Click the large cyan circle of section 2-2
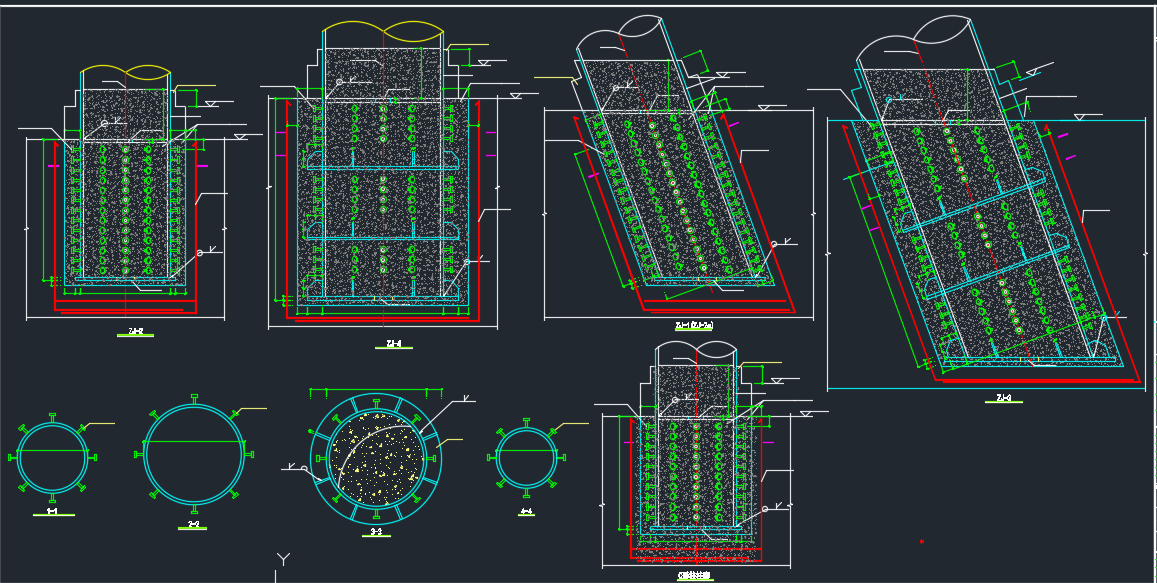This screenshot has width=1157, height=583. coord(194,455)
